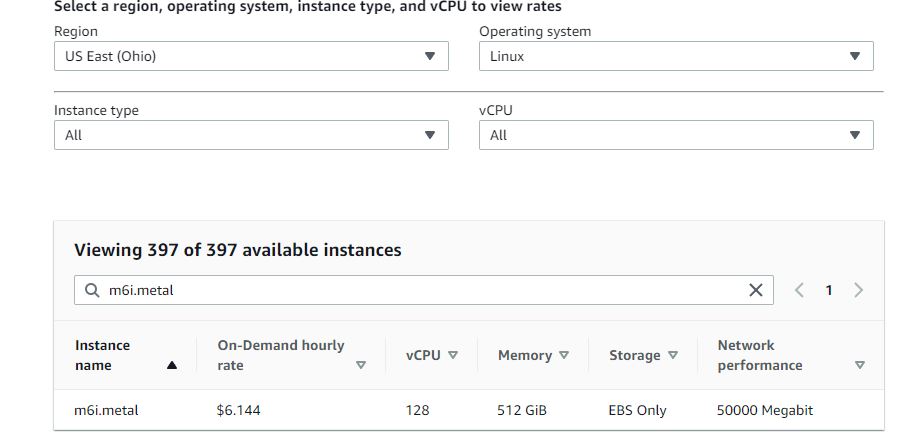Viewport: 914px width, 442px height.
Task: Select page 1 in pagination
Action: point(828,290)
